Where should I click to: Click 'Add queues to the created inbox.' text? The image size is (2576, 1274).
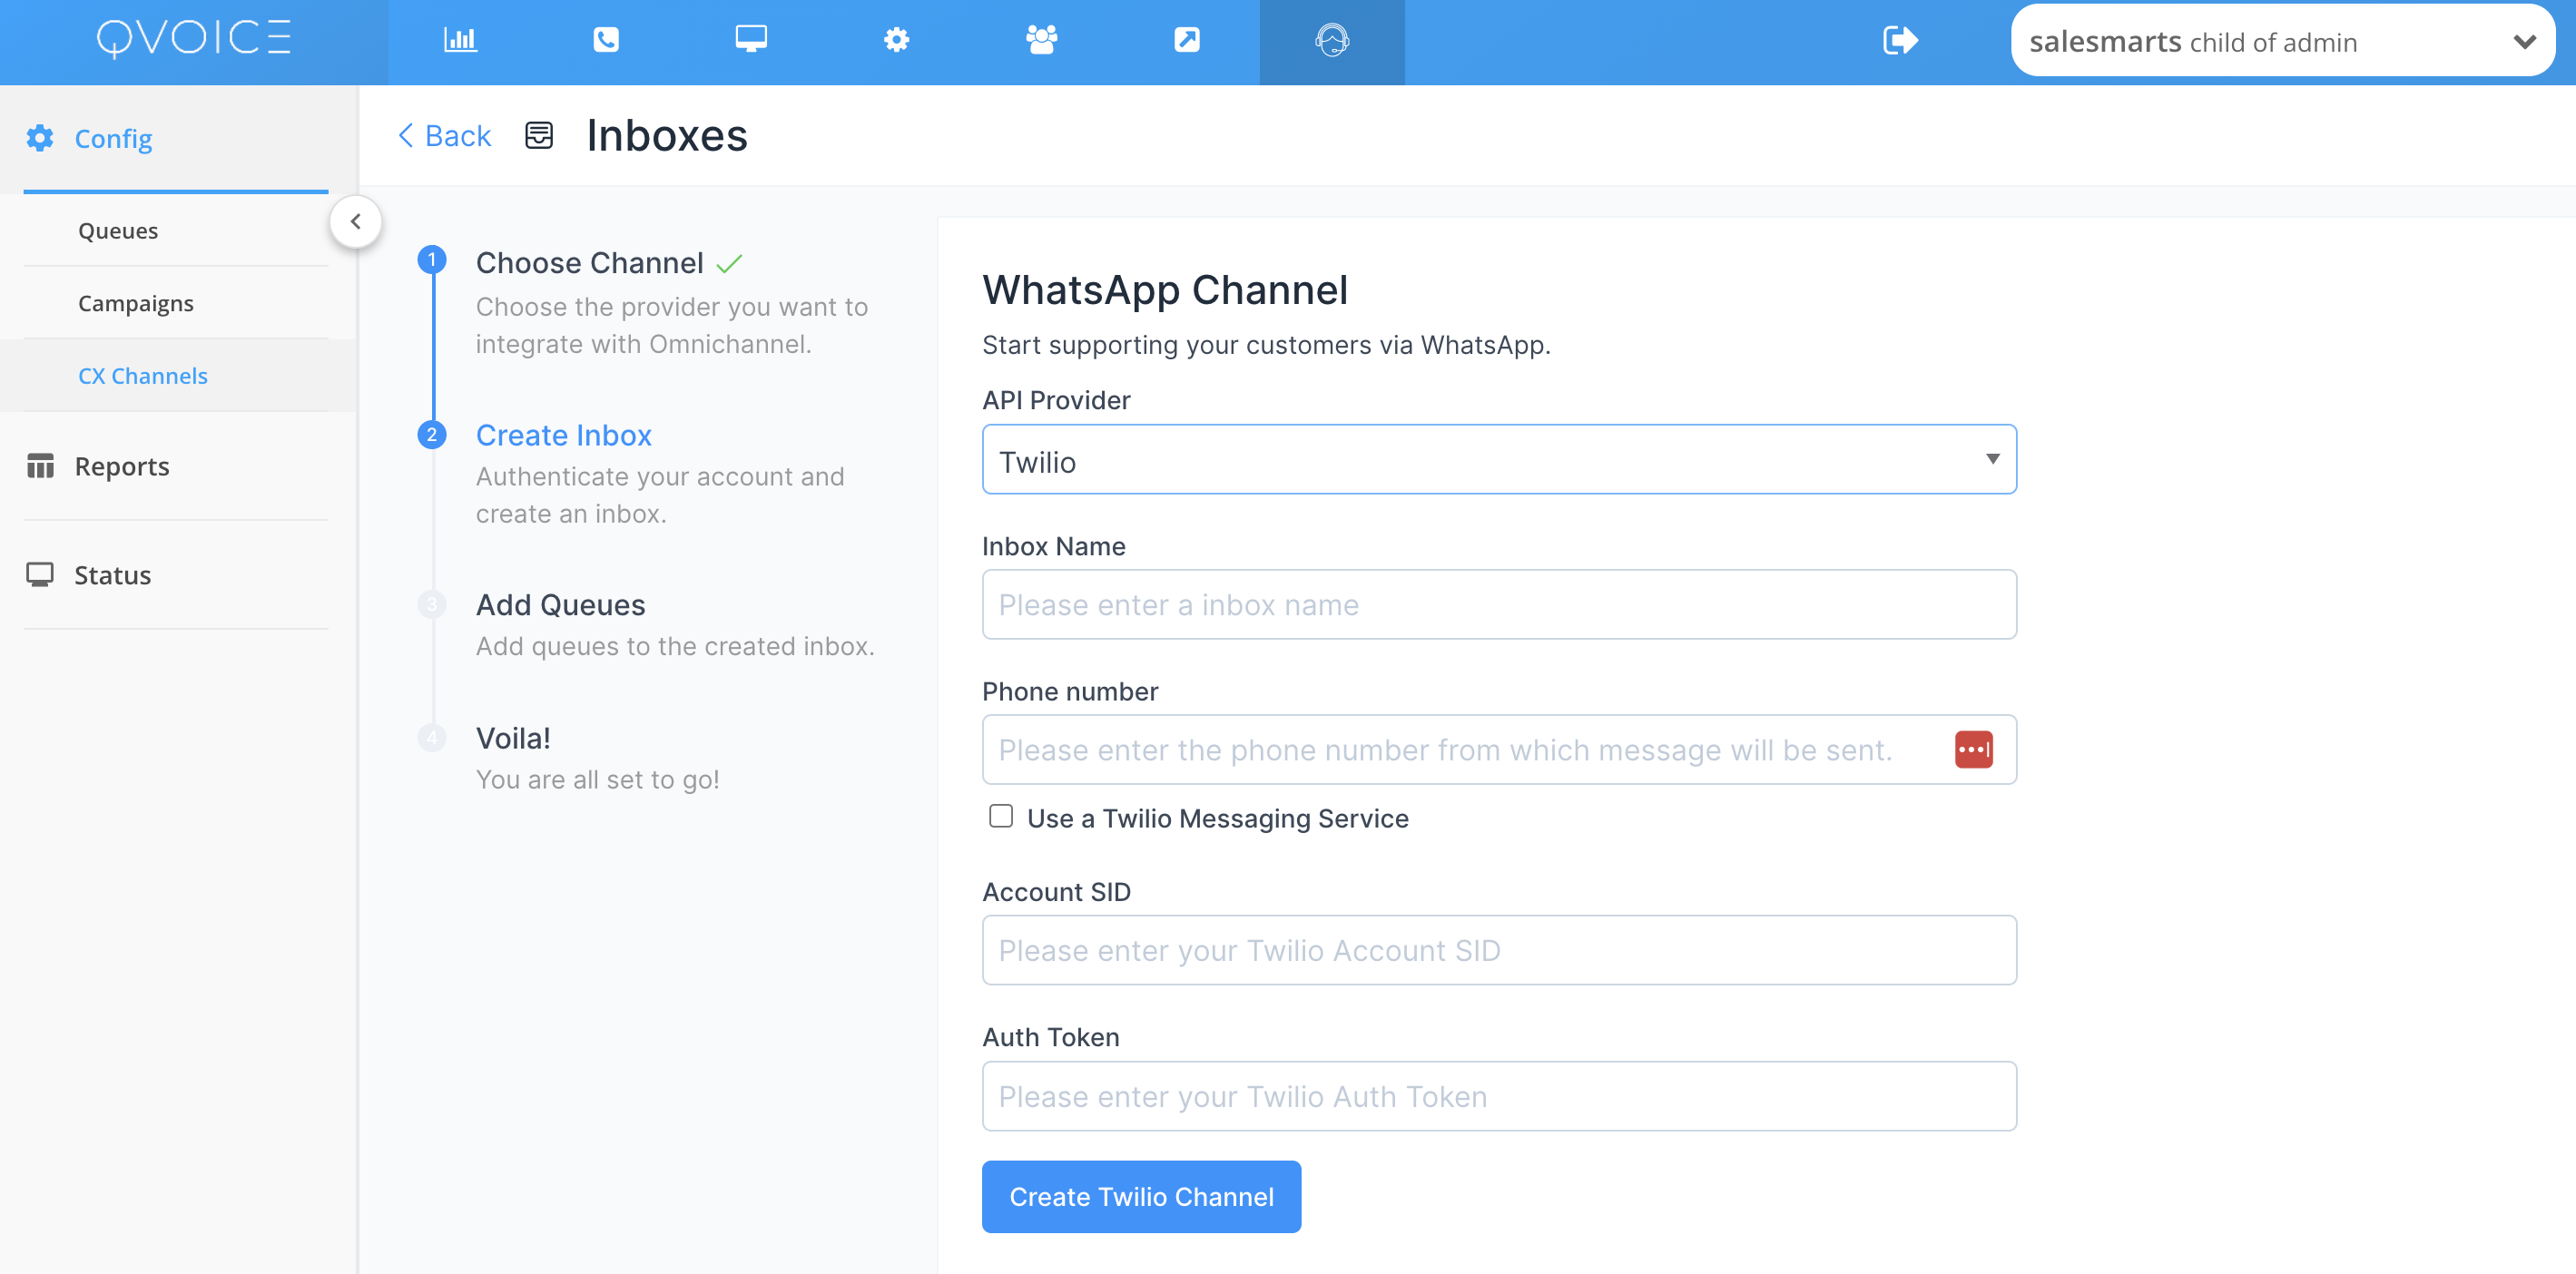(x=675, y=647)
